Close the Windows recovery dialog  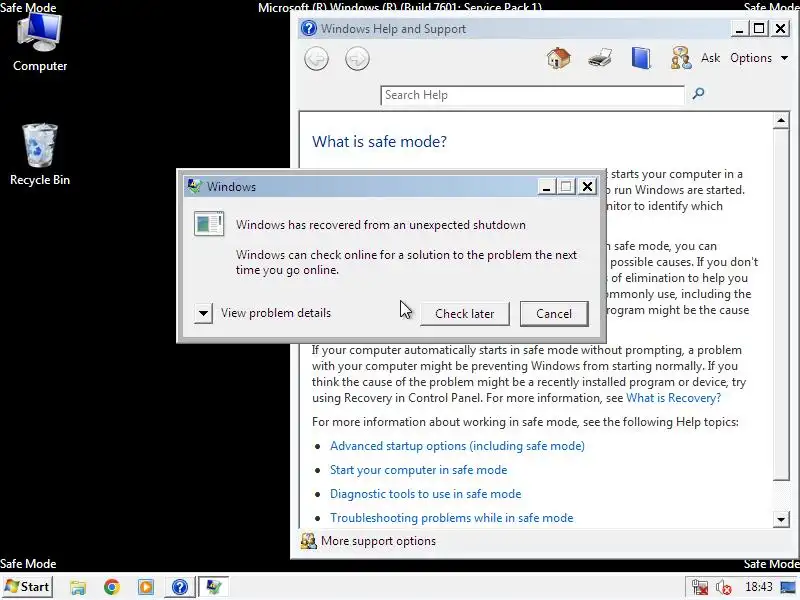587,187
